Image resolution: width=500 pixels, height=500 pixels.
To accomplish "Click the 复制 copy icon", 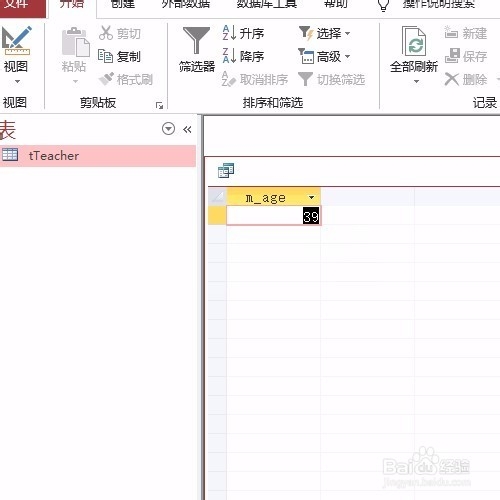I will coord(105,56).
